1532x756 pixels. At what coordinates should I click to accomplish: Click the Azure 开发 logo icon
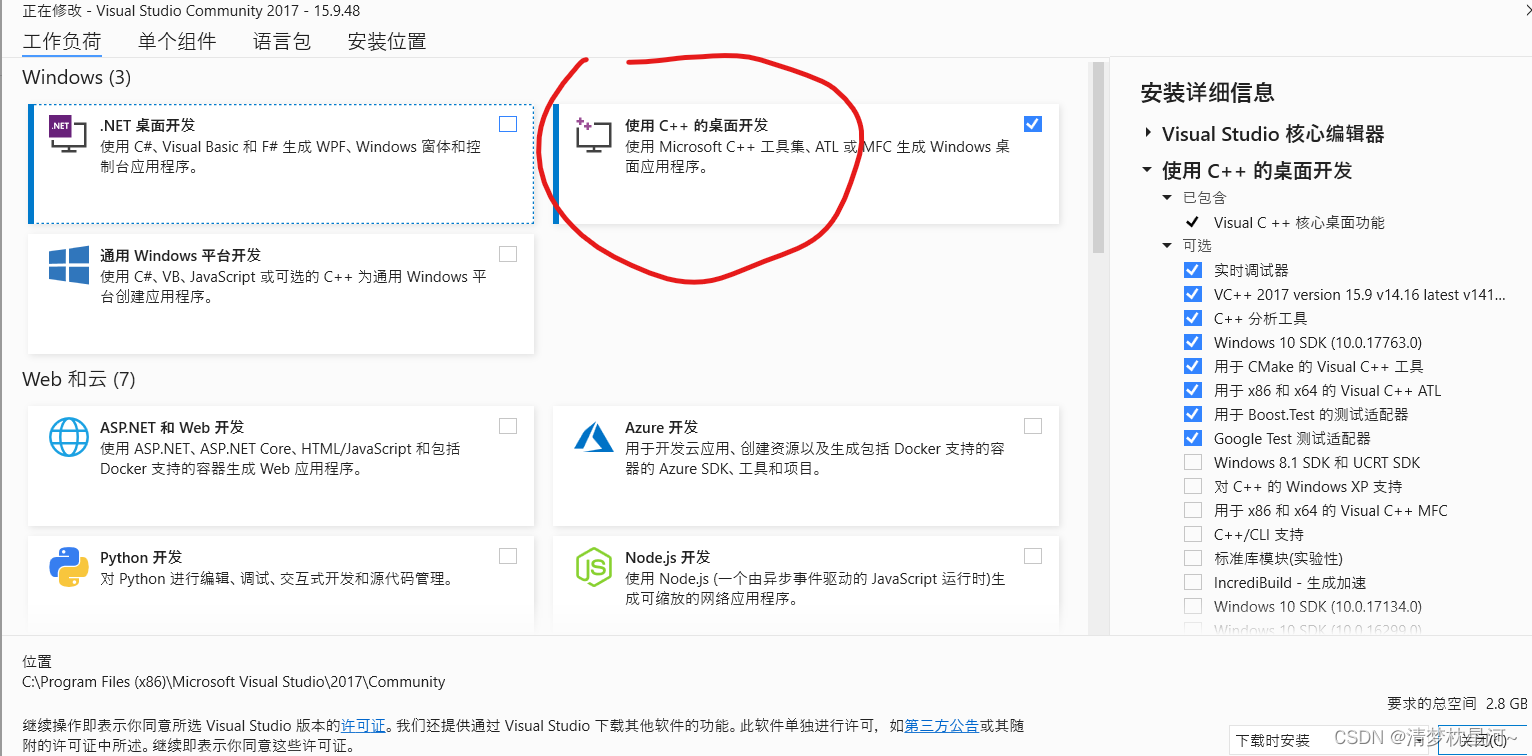(x=593, y=436)
